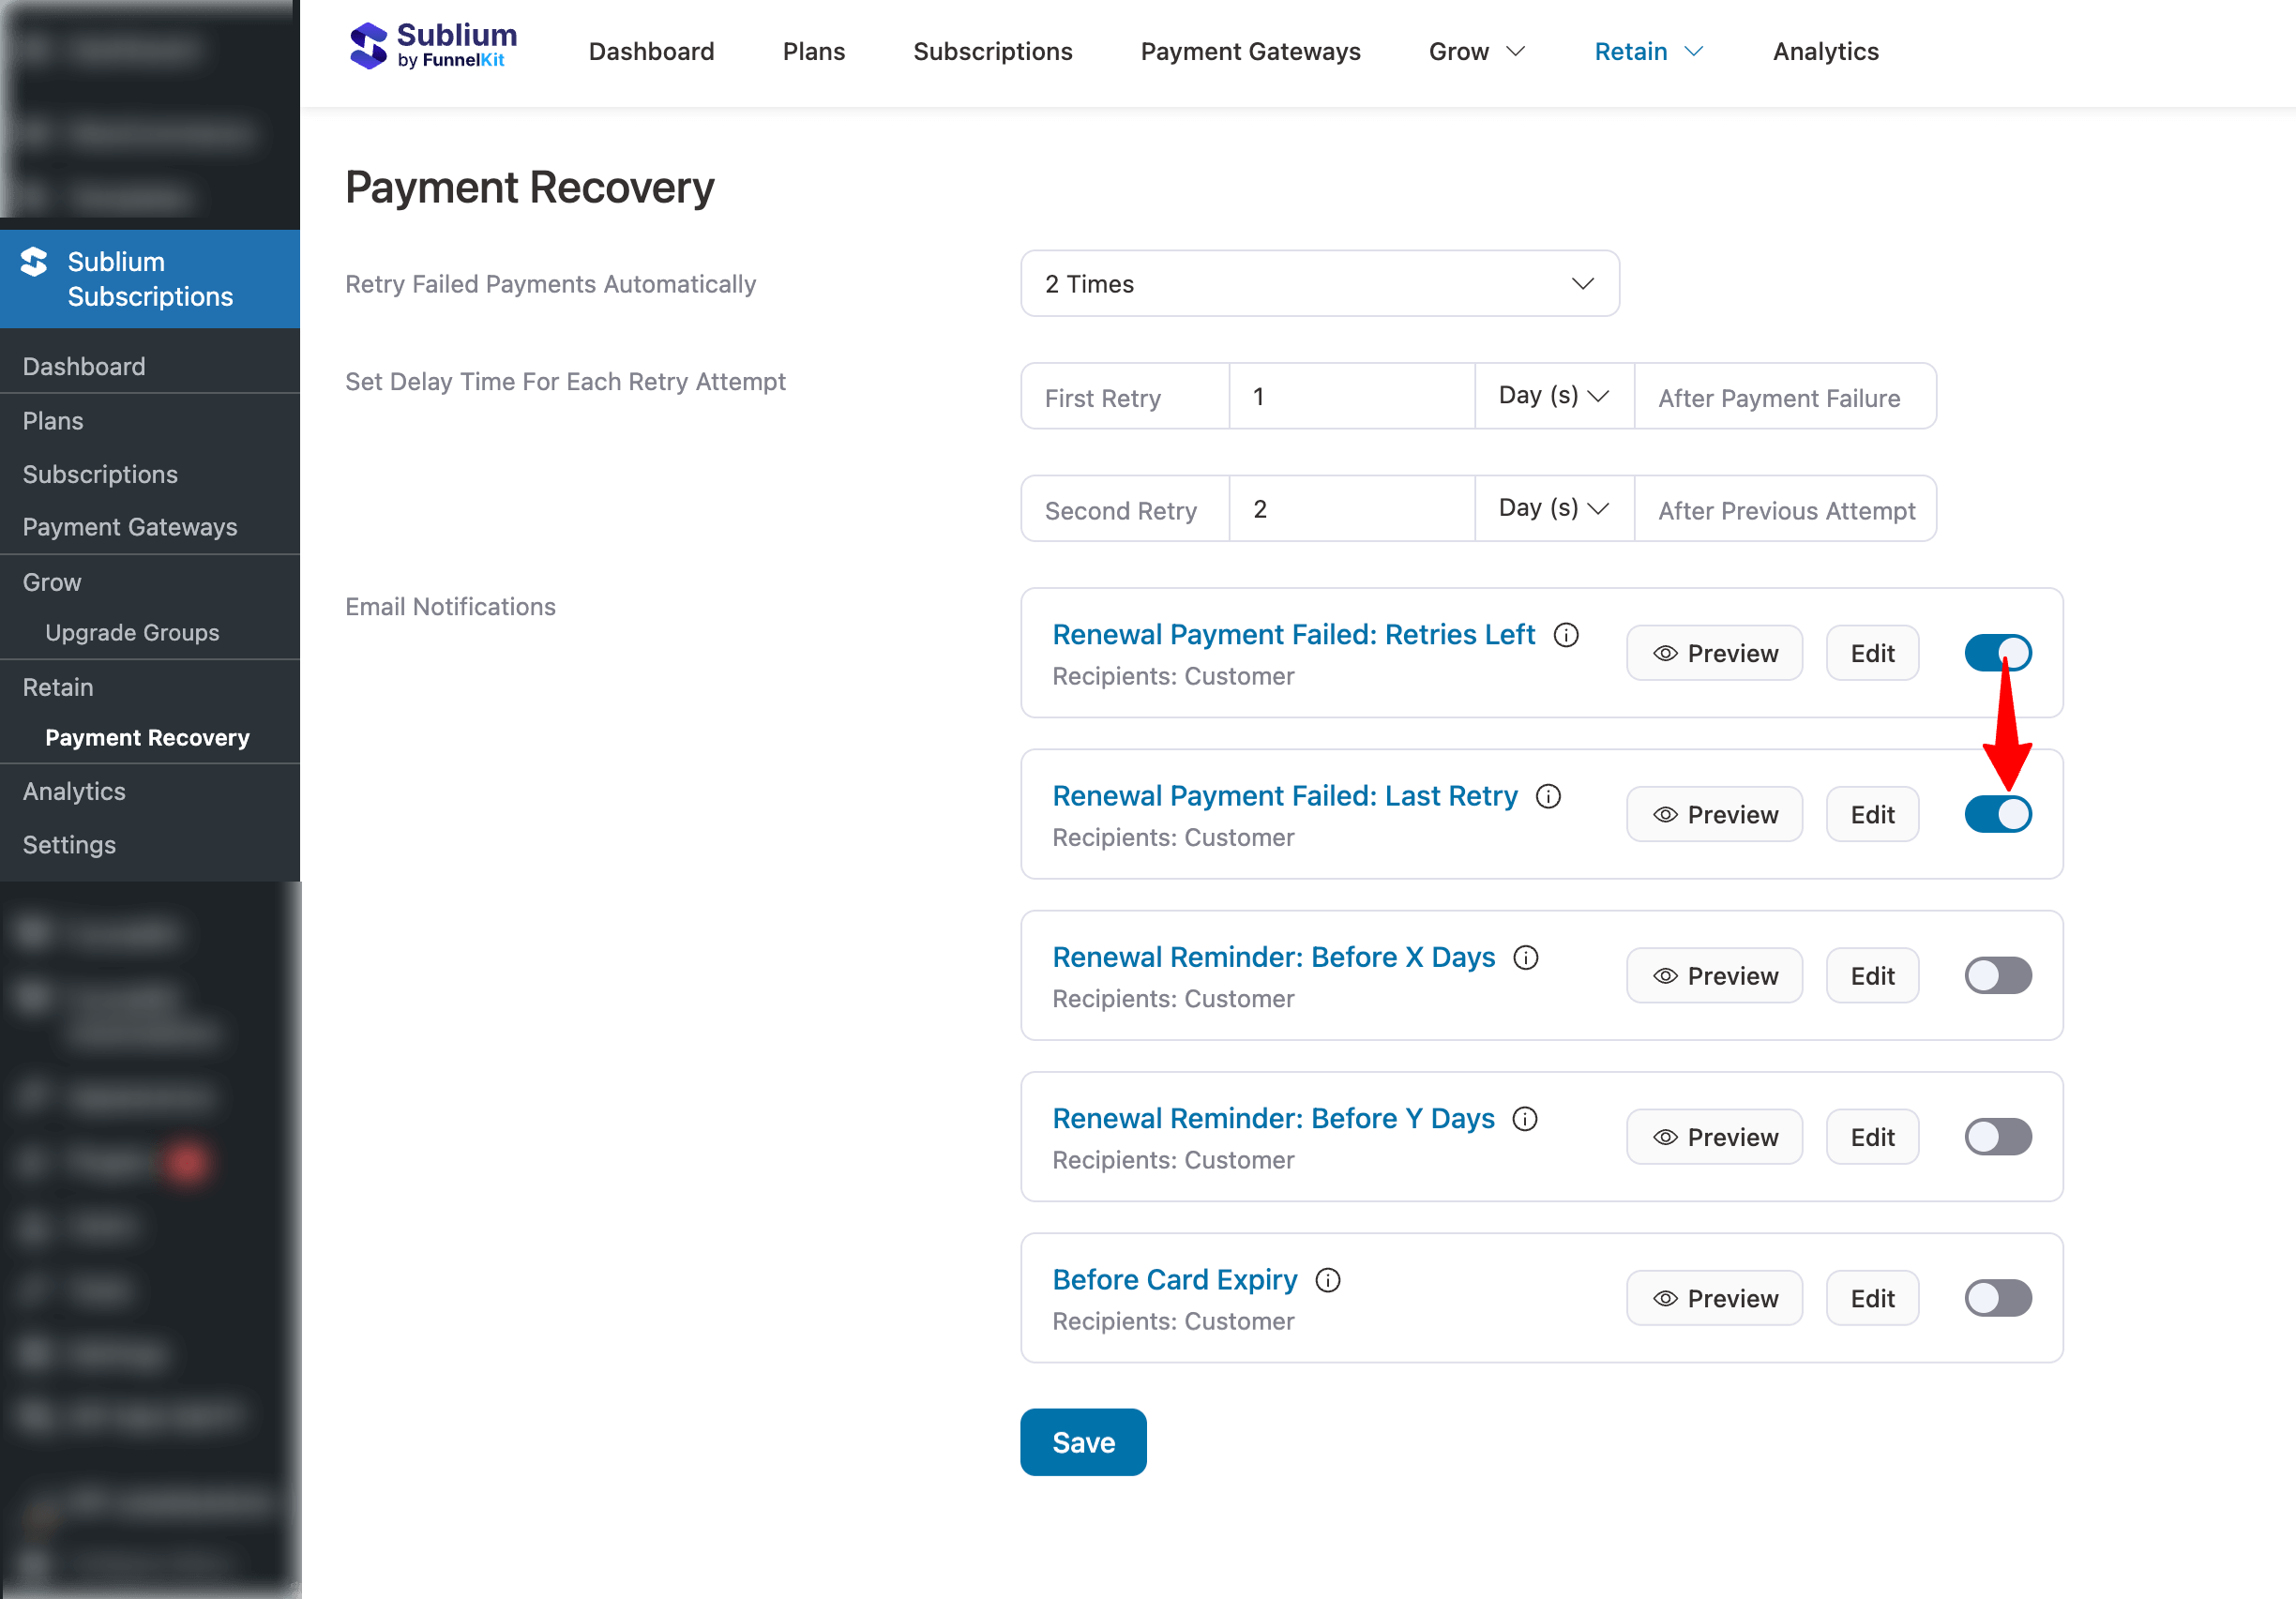Click the Save button
The width and height of the screenshot is (2296, 1599).
1083,1441
